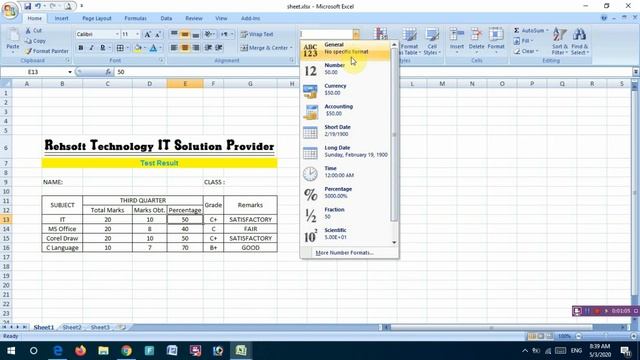Open the Name Box dropdown arrow
The width and height of the screenshot is (640, 360).
point(70,72)
